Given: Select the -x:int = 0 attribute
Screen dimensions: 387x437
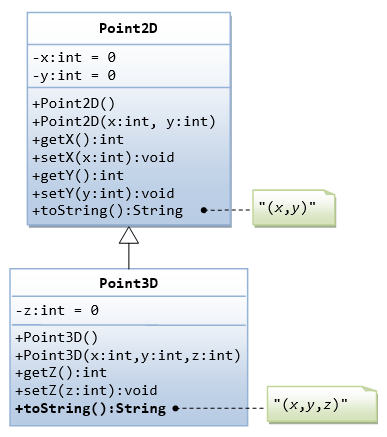Looking at the screenshot, I should (x=74, y=58).
